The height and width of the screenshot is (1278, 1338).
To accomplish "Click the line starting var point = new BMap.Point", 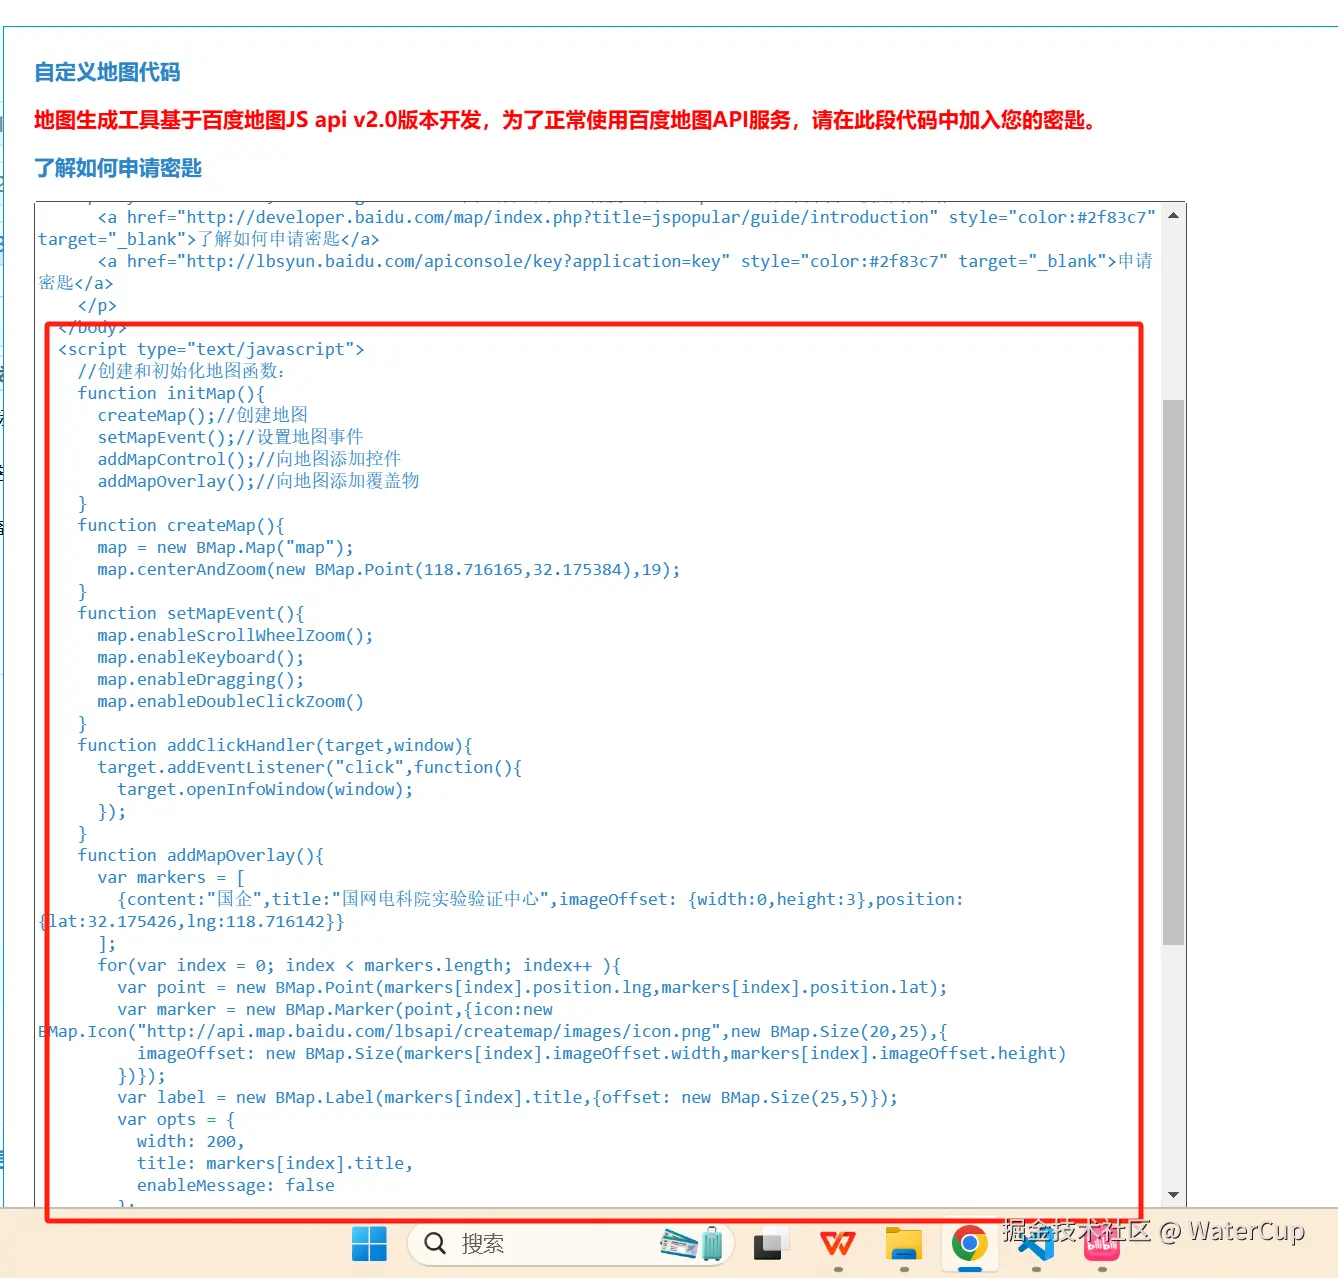I will [532, 987].
